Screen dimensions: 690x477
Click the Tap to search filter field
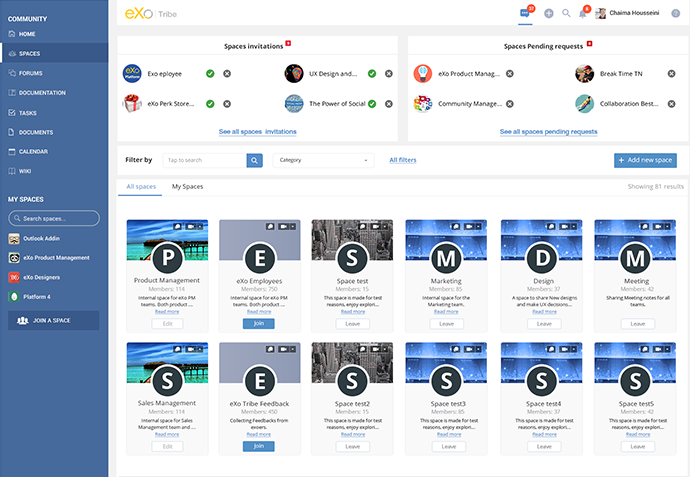click(205, 160)
